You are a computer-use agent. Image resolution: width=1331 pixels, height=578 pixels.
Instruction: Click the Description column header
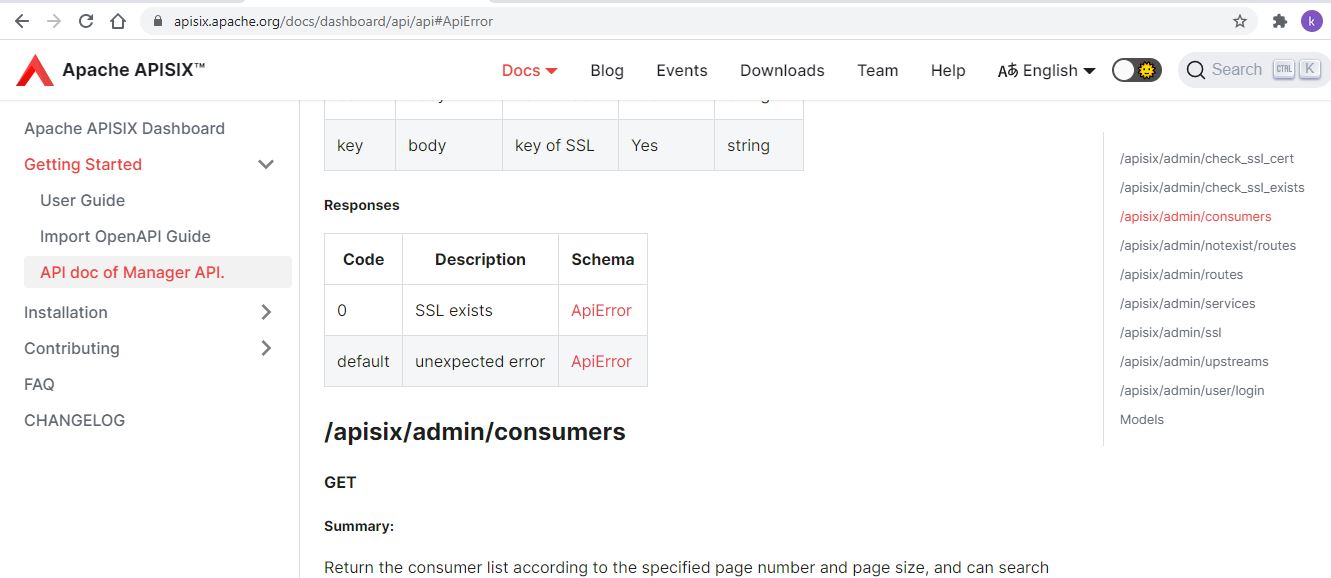480,259
